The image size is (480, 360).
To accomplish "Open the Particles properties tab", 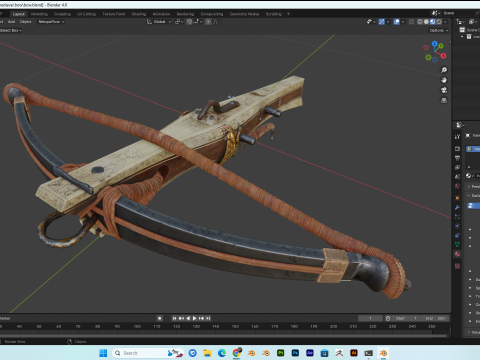I will [x=457, y=217].
